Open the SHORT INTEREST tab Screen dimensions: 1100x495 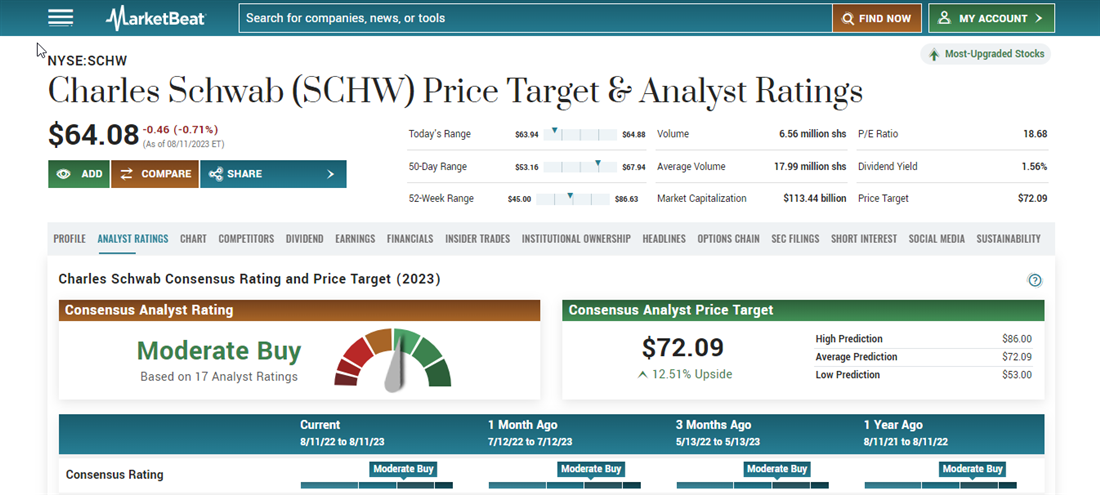tap(864, 238)
